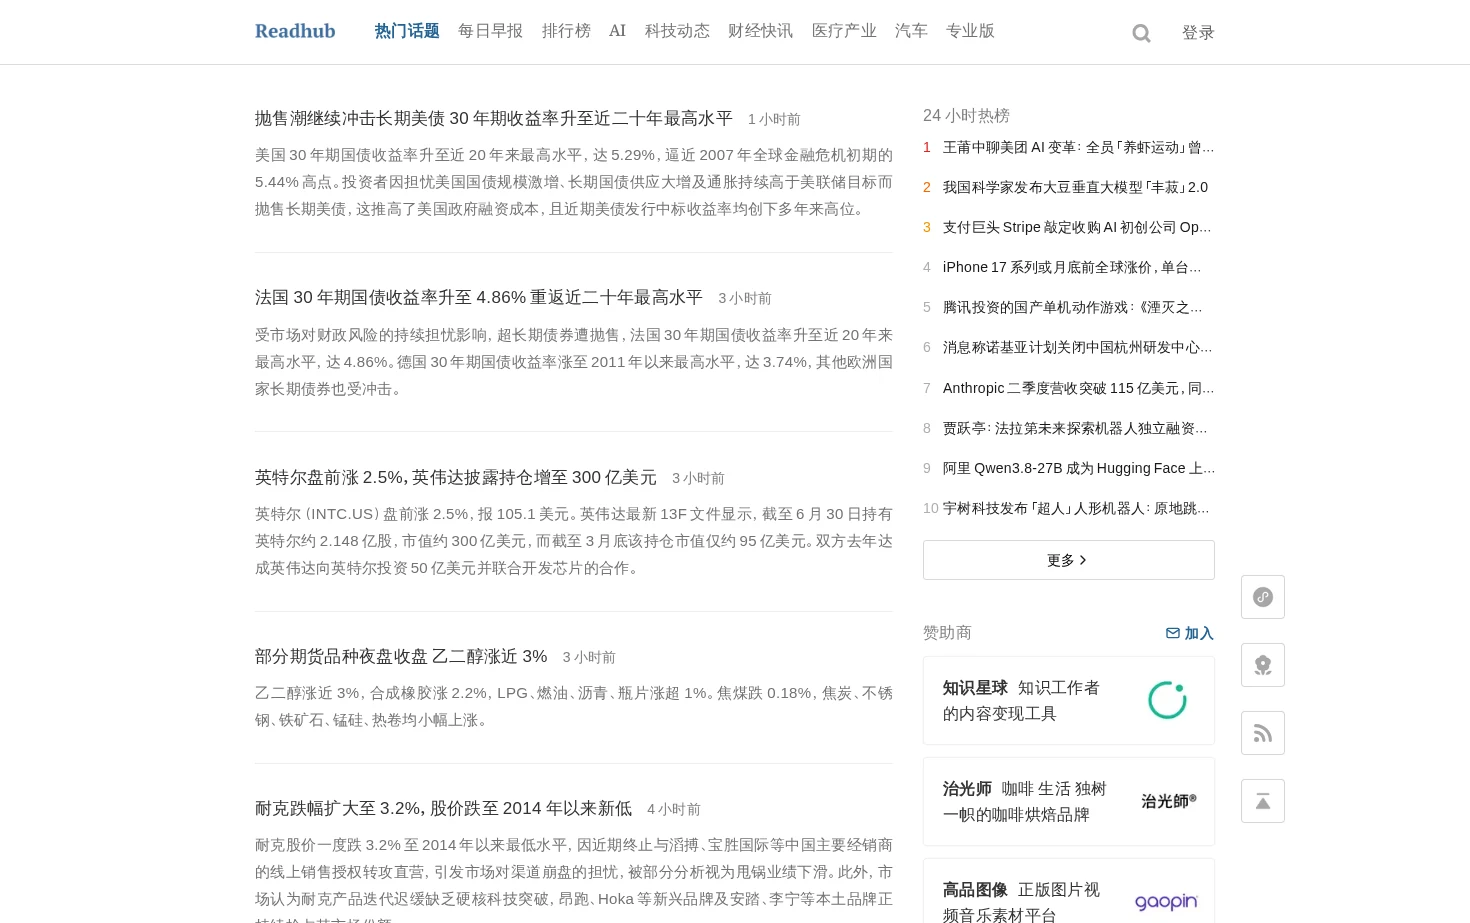
Task: Open the 专业版 page
Action: click(x=970, y=31)
